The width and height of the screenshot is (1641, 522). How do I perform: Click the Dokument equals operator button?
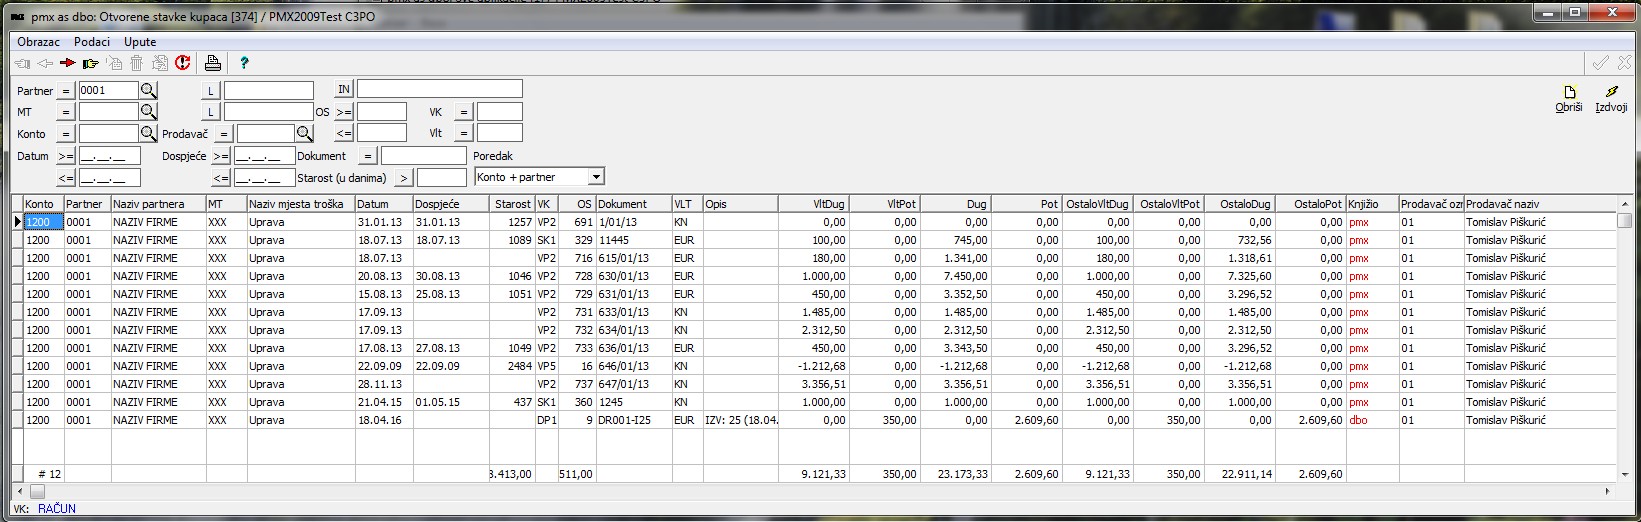(x=368, y=156)
